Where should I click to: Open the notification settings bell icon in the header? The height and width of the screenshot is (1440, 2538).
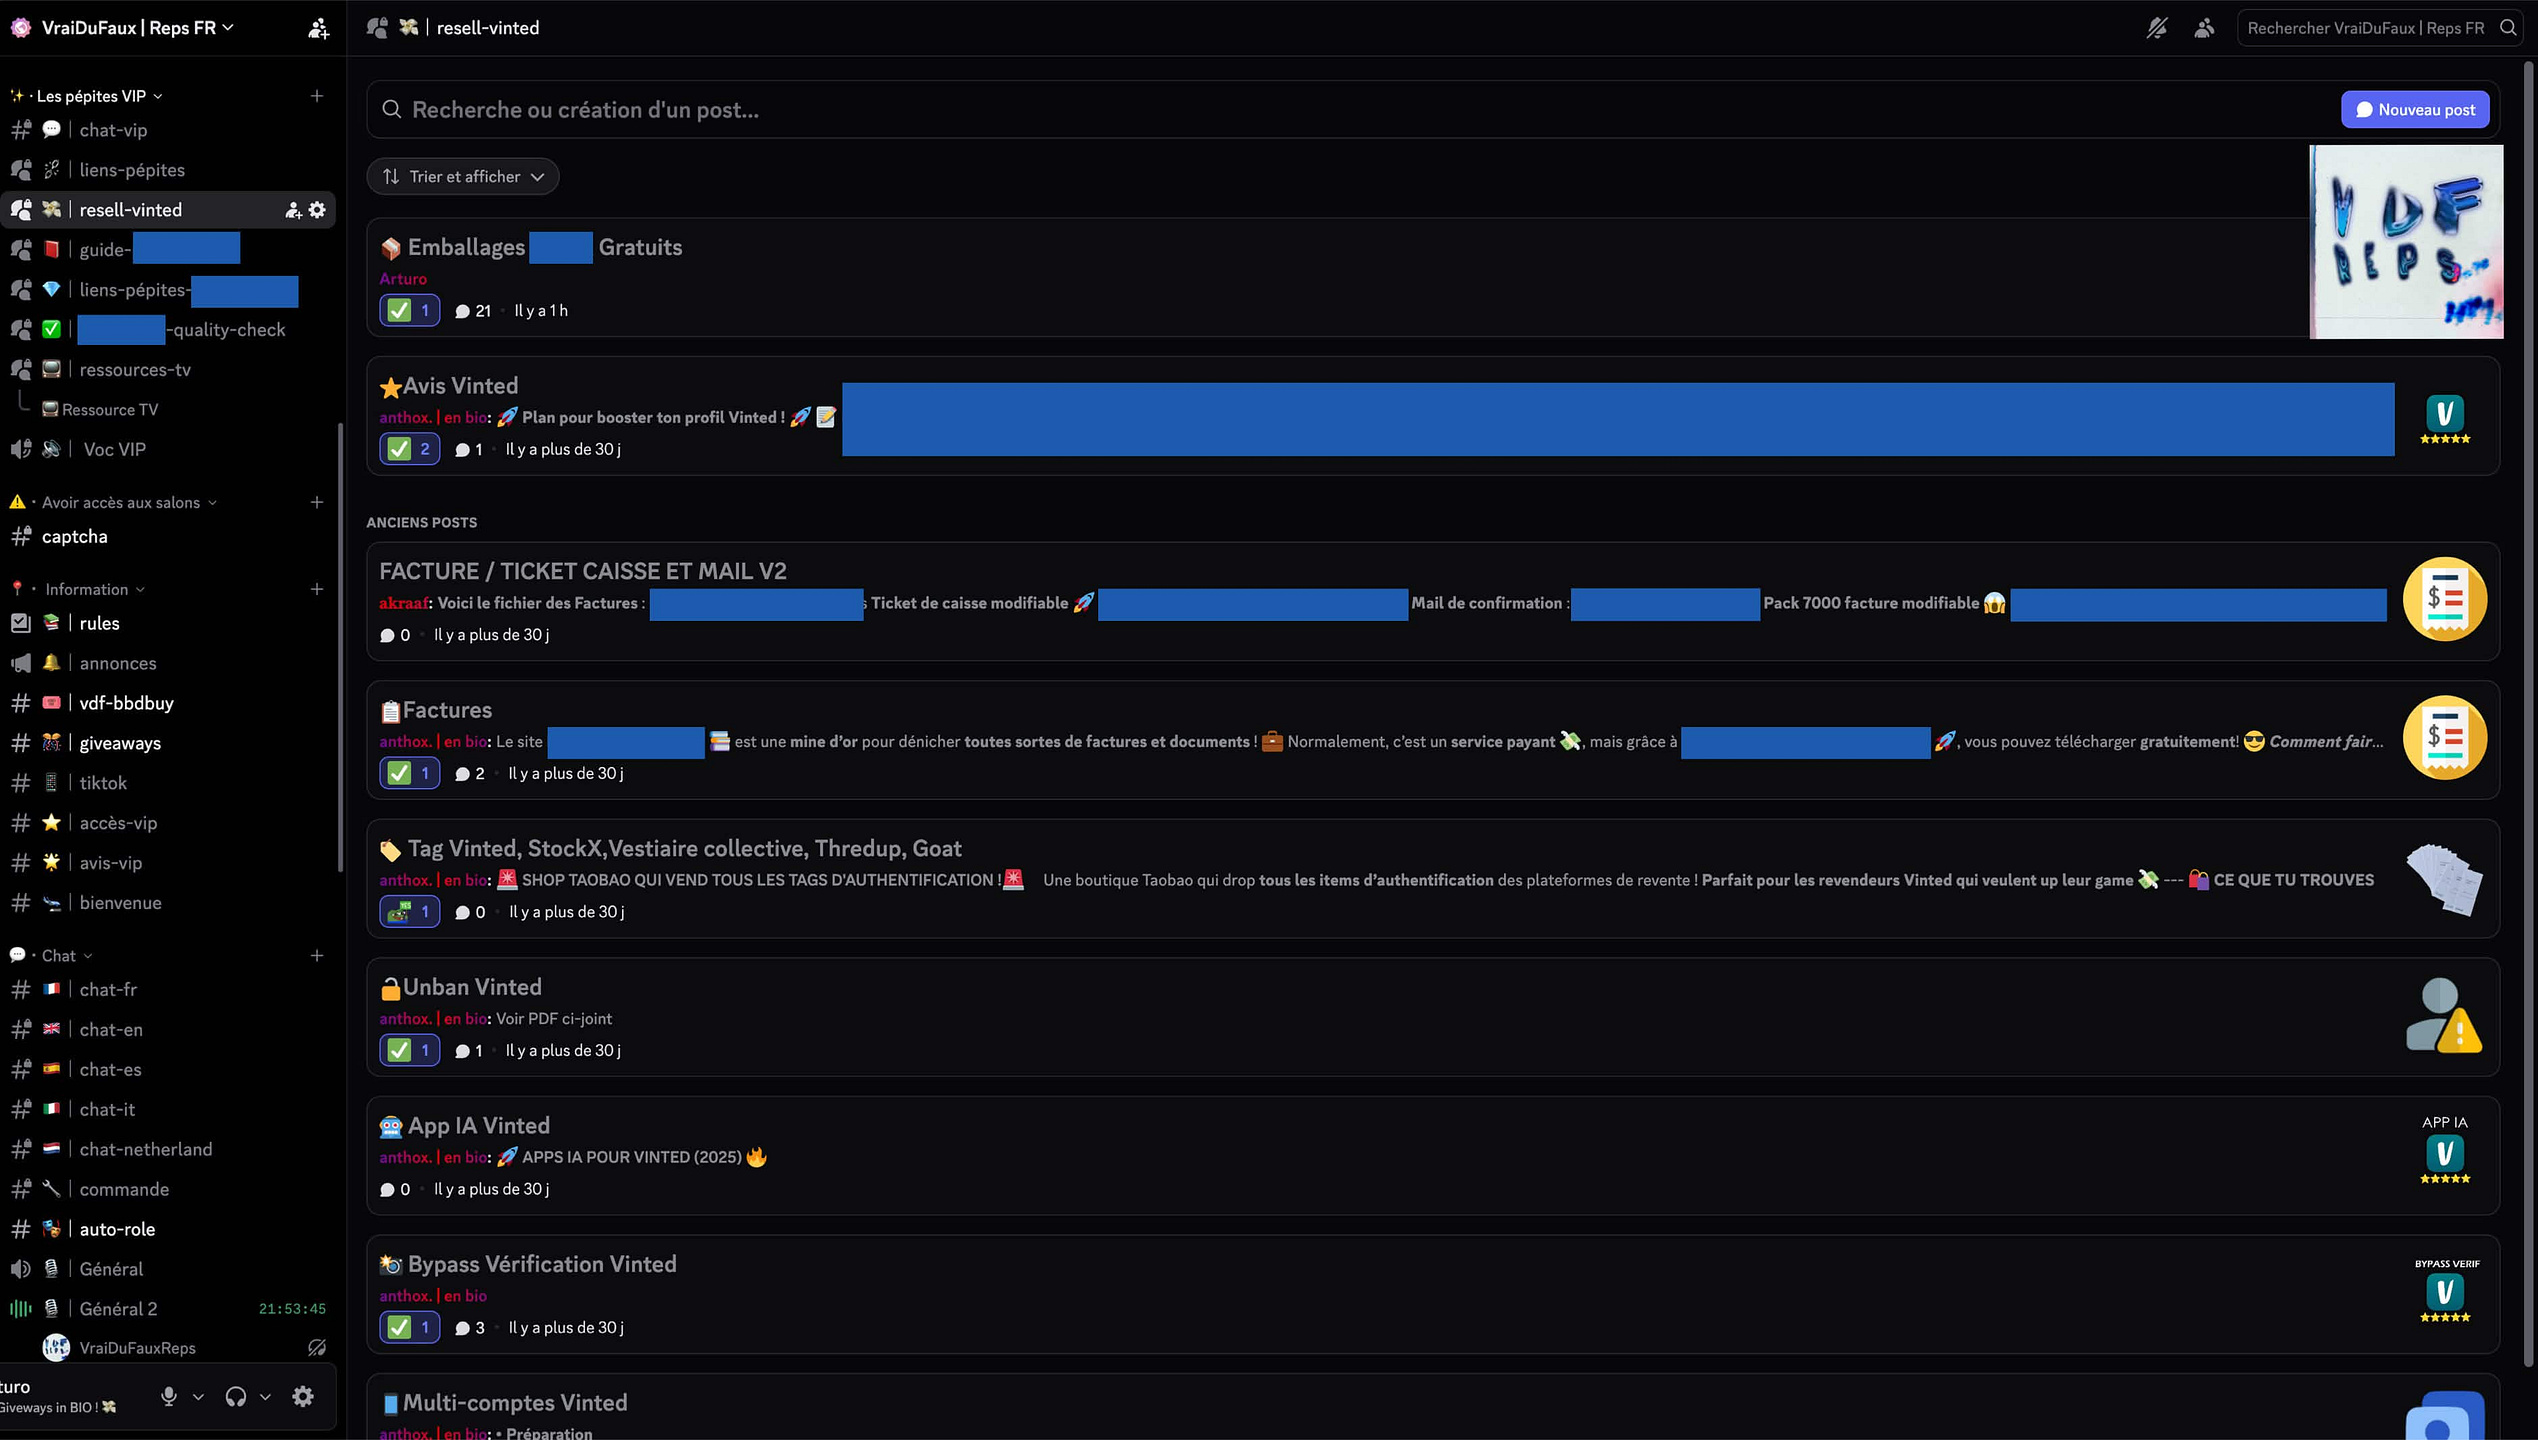[2157, 28]
